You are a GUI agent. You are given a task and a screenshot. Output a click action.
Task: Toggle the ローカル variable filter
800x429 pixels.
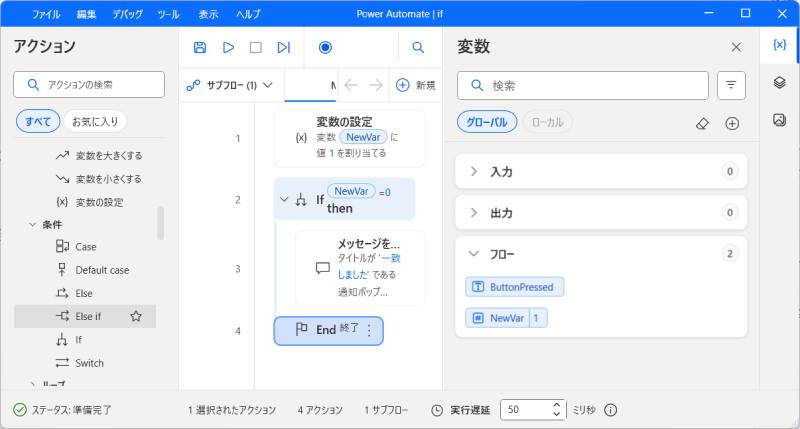pos(547,122)
